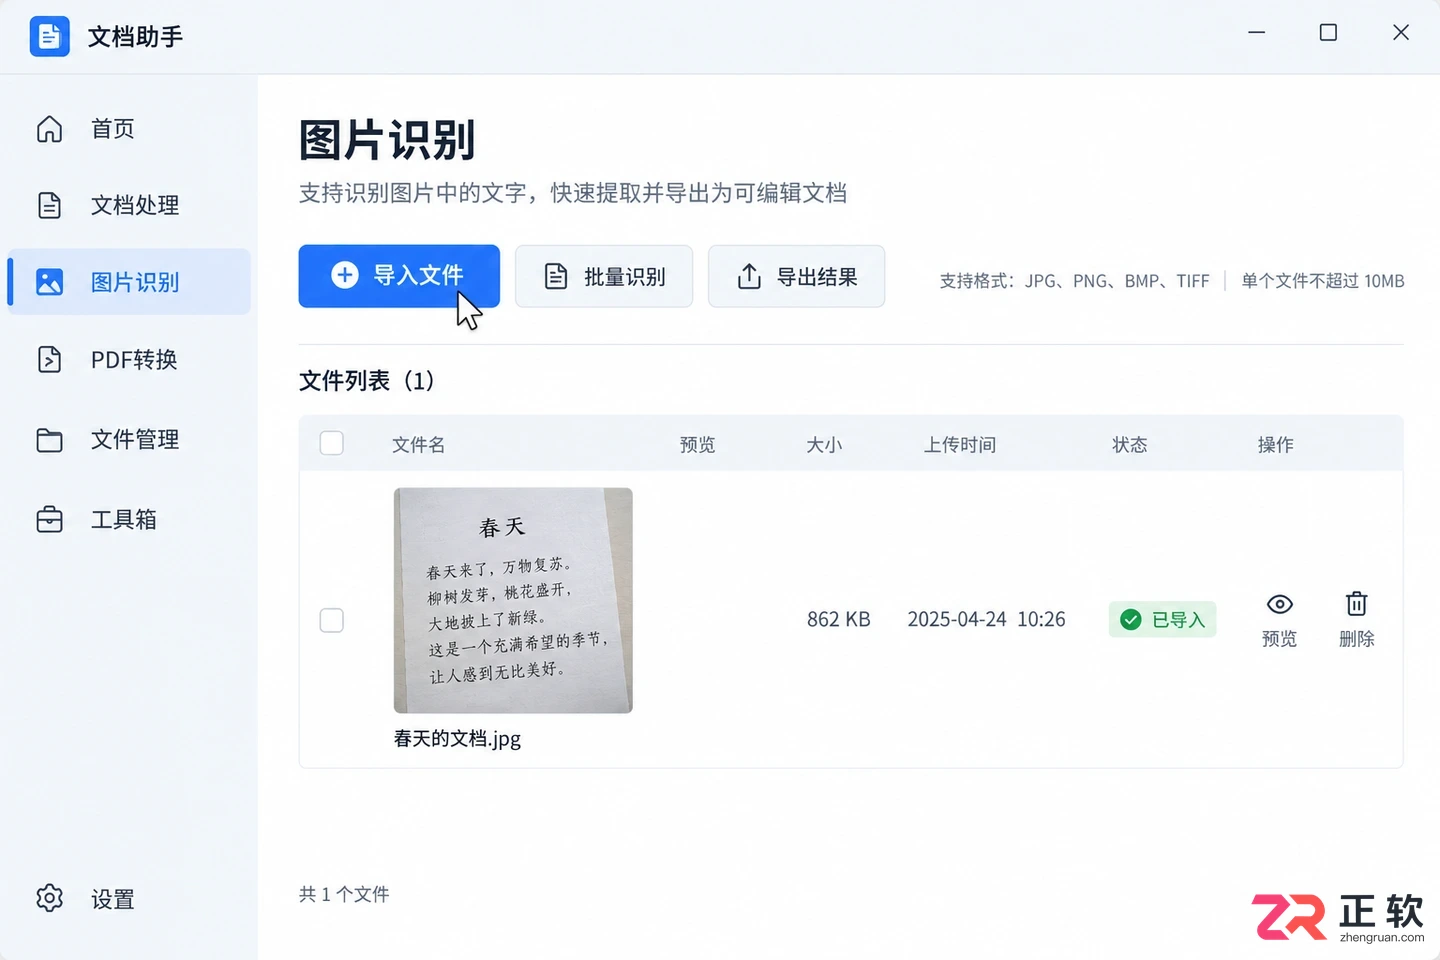Viewport: 1440px width, 960px height.
Task: Maximize the 文档助手 window
Action: [x=1328, y=33]
